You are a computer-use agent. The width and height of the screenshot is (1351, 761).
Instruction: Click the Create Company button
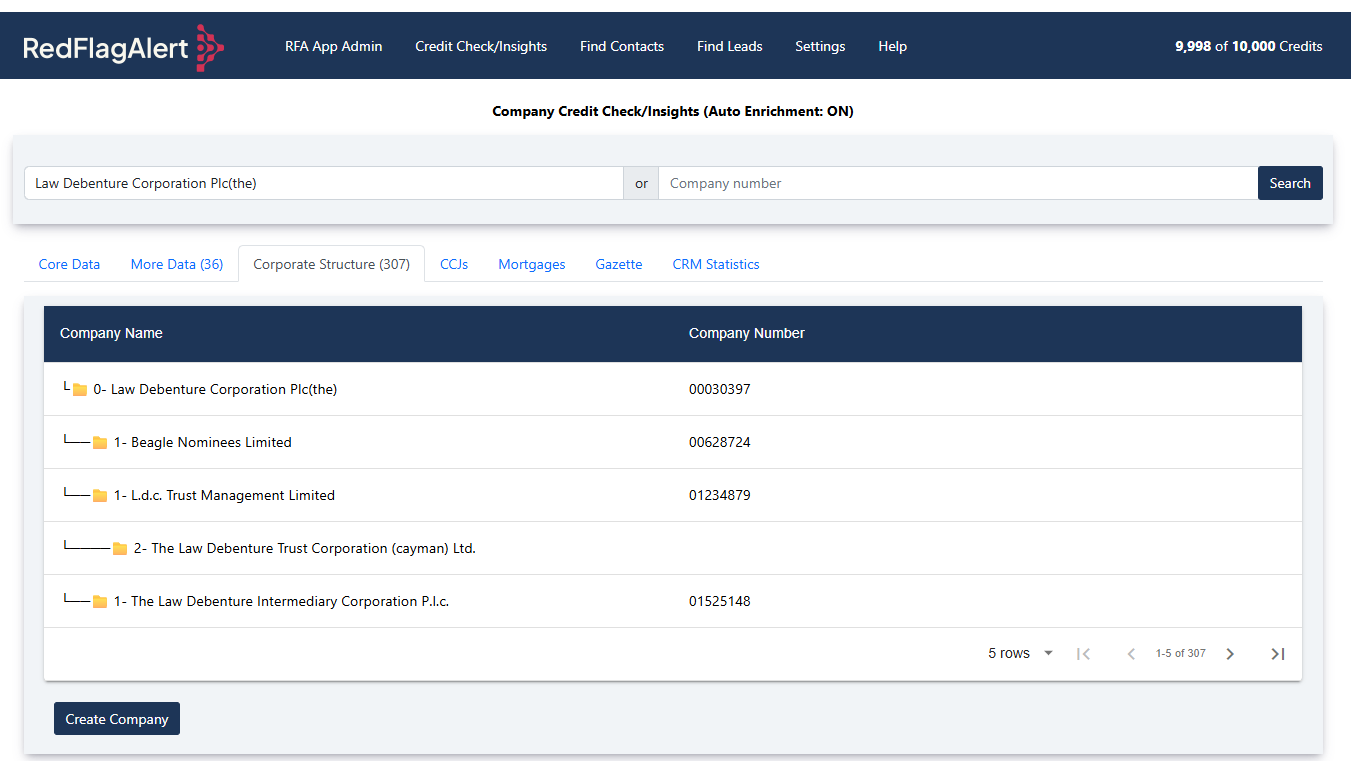[117, 719]
